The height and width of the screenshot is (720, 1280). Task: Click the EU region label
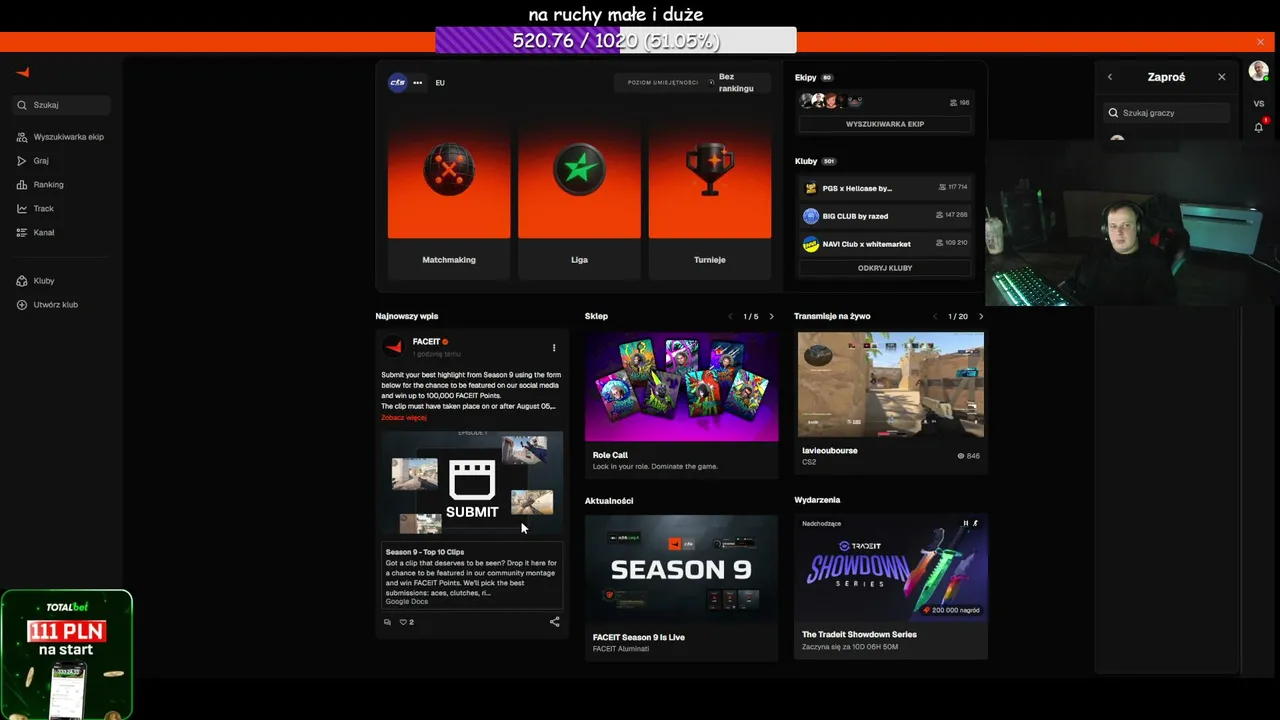(x=440, y=83)
